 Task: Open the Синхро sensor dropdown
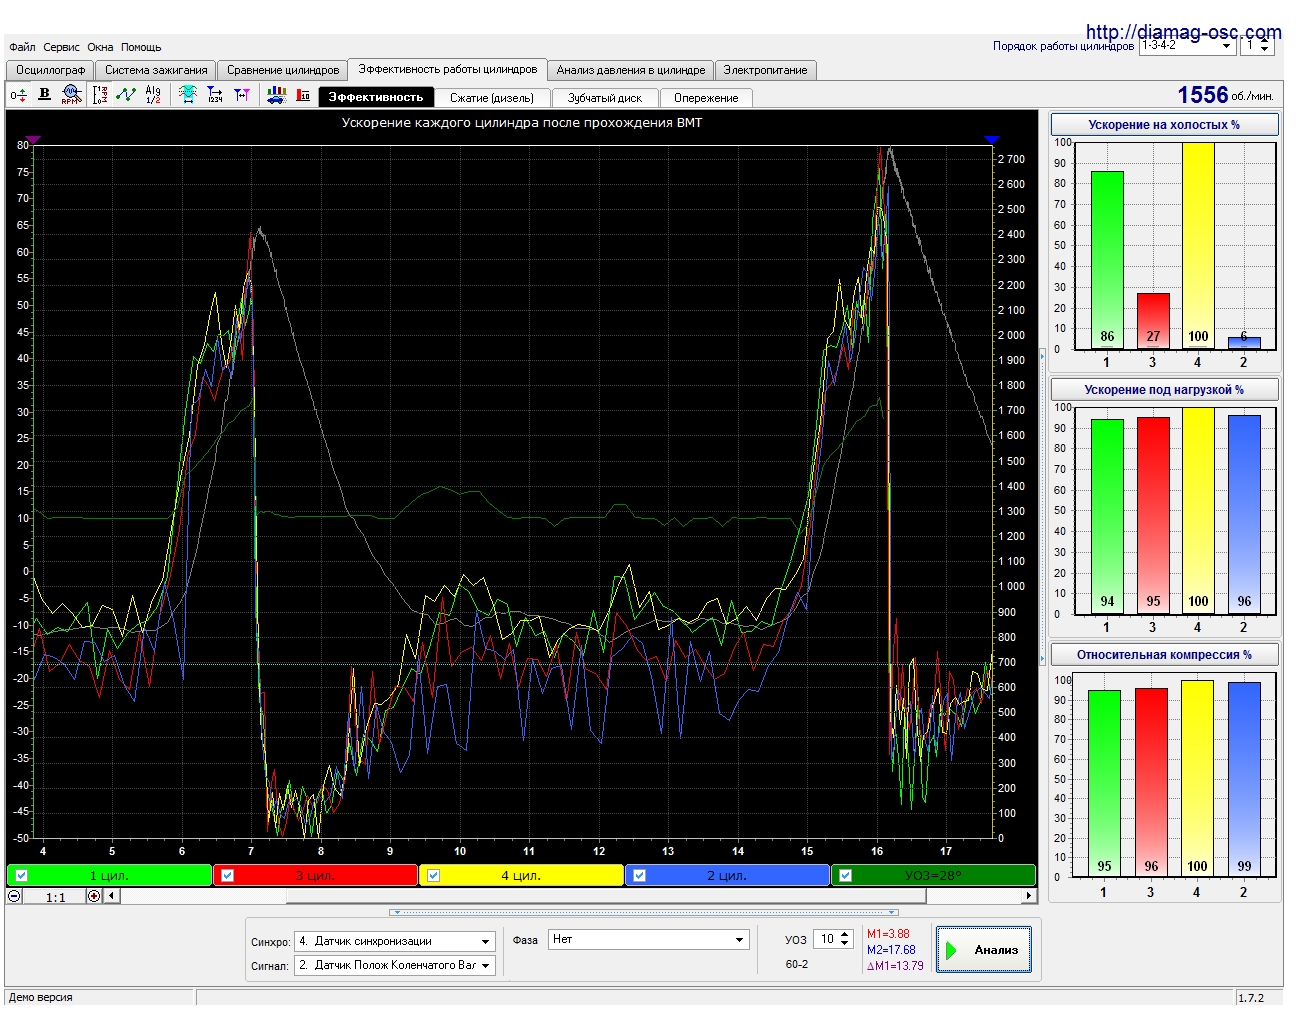pyautogui.click(x=486, y=942)
